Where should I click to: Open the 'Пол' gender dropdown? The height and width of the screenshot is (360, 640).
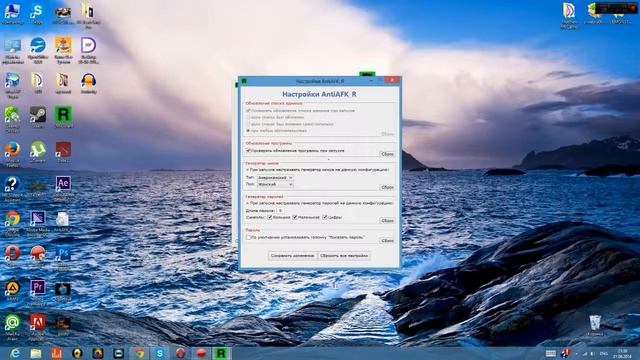[x=275, y=184]
